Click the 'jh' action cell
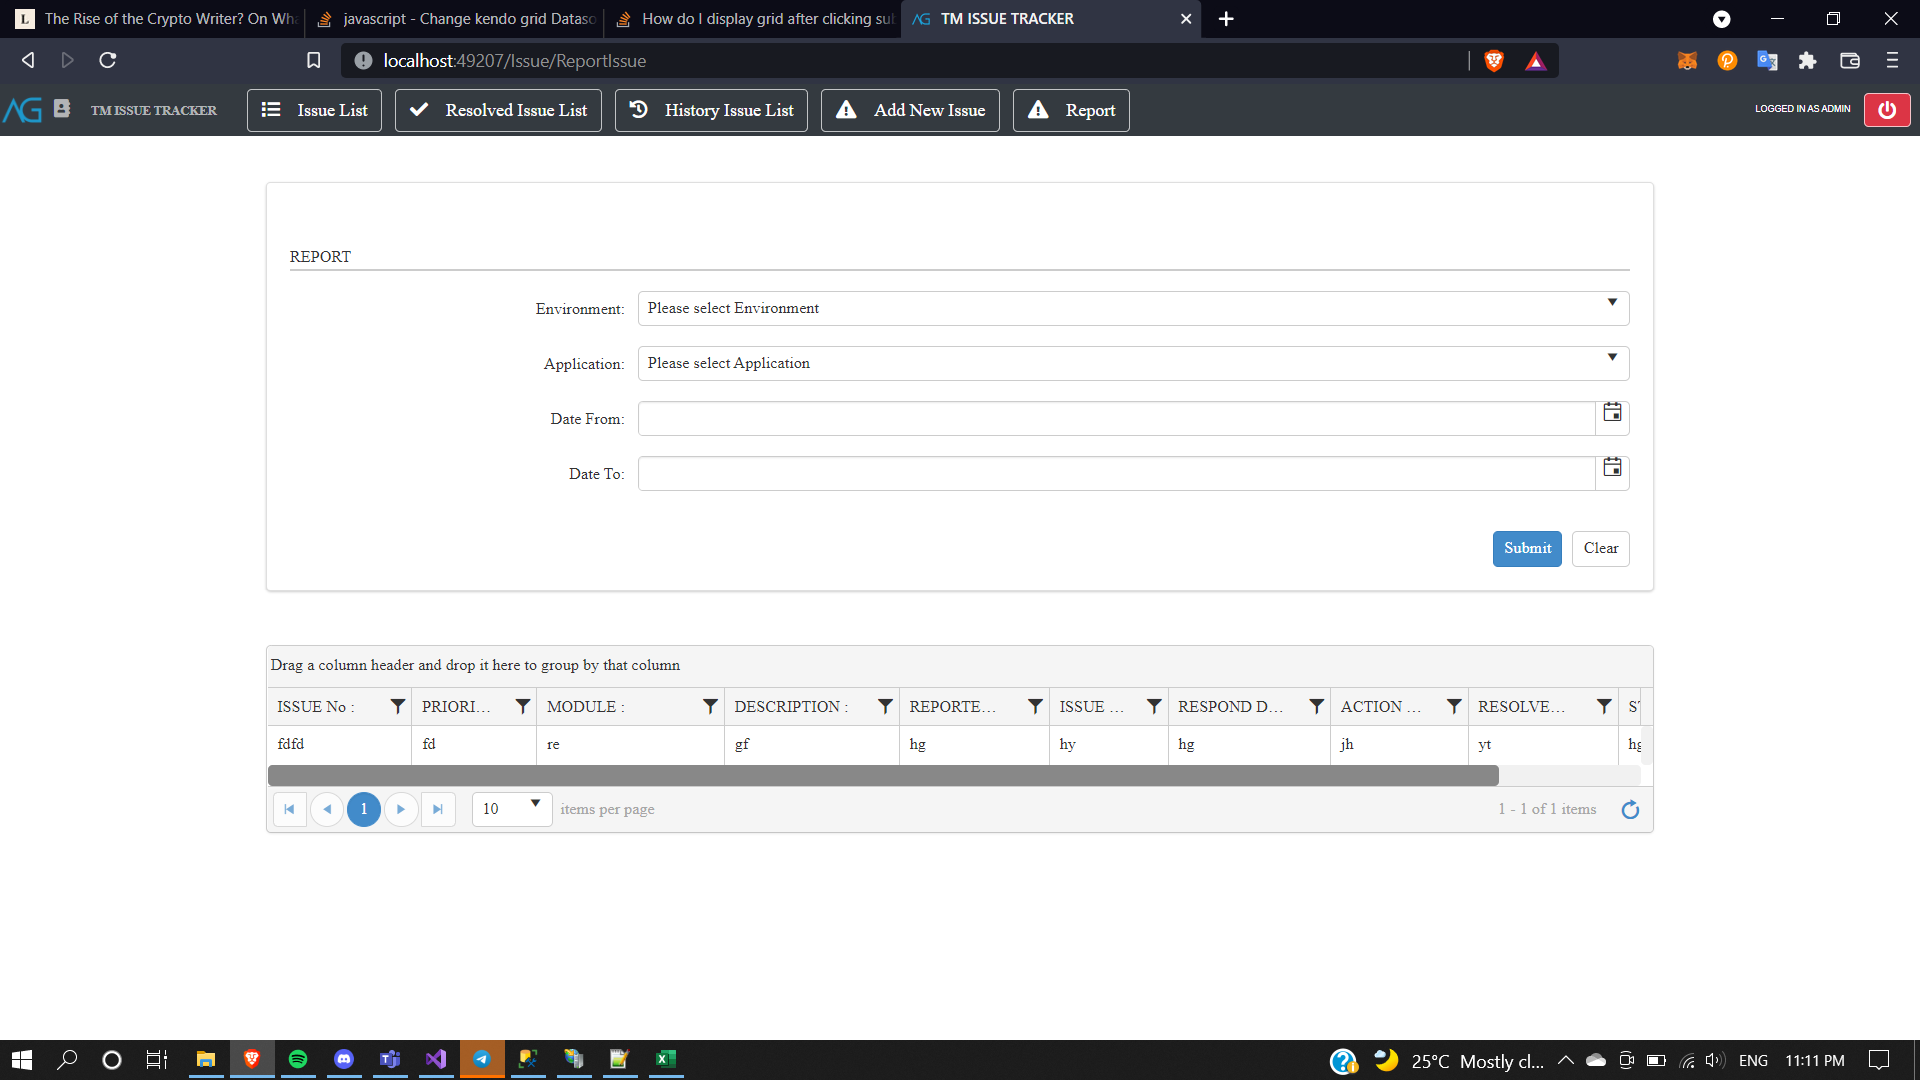The width and height of the screenshot is (1920, 1080). pyautogui.click(x=1399, y=745)
